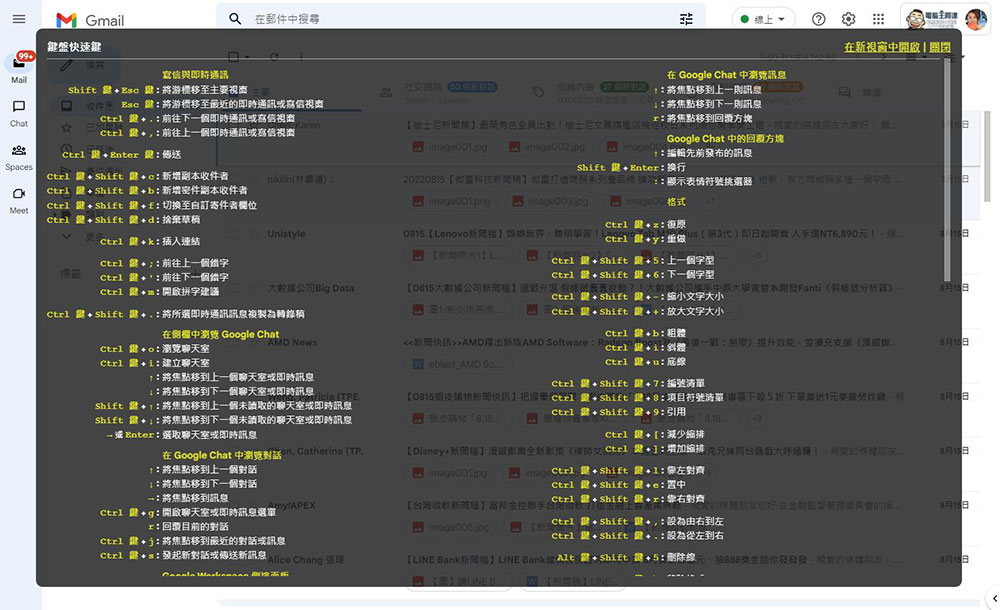Click the 縮小文字大小 shortcut row
The height and width of the screenshot is (610, 1000).
(x=638, y=297)
